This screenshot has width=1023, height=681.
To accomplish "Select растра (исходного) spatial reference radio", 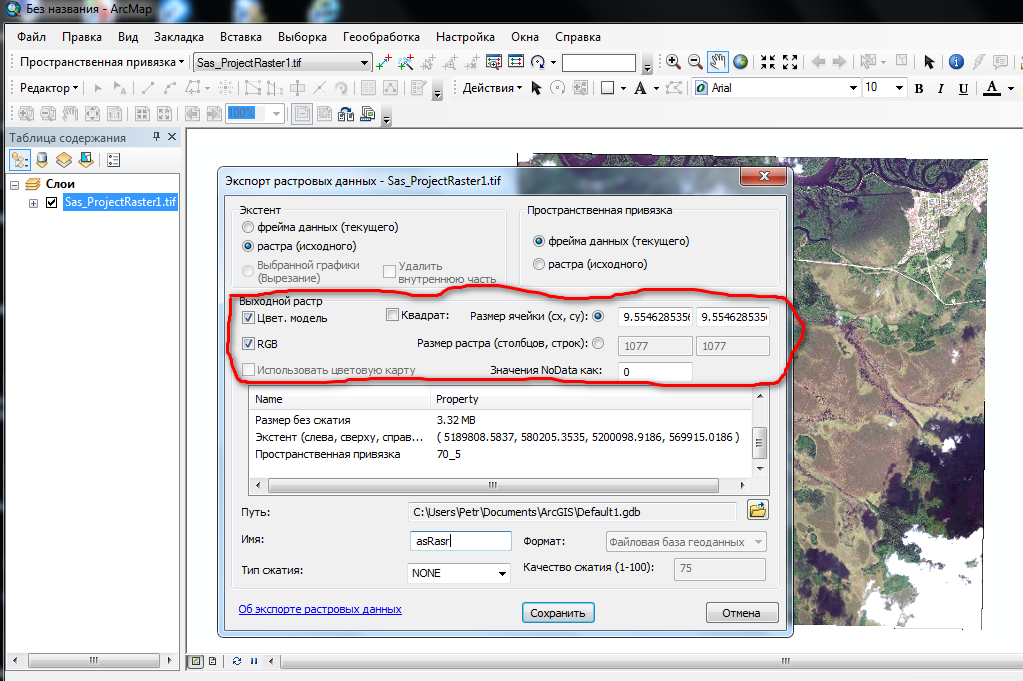I will coord(540,265).
